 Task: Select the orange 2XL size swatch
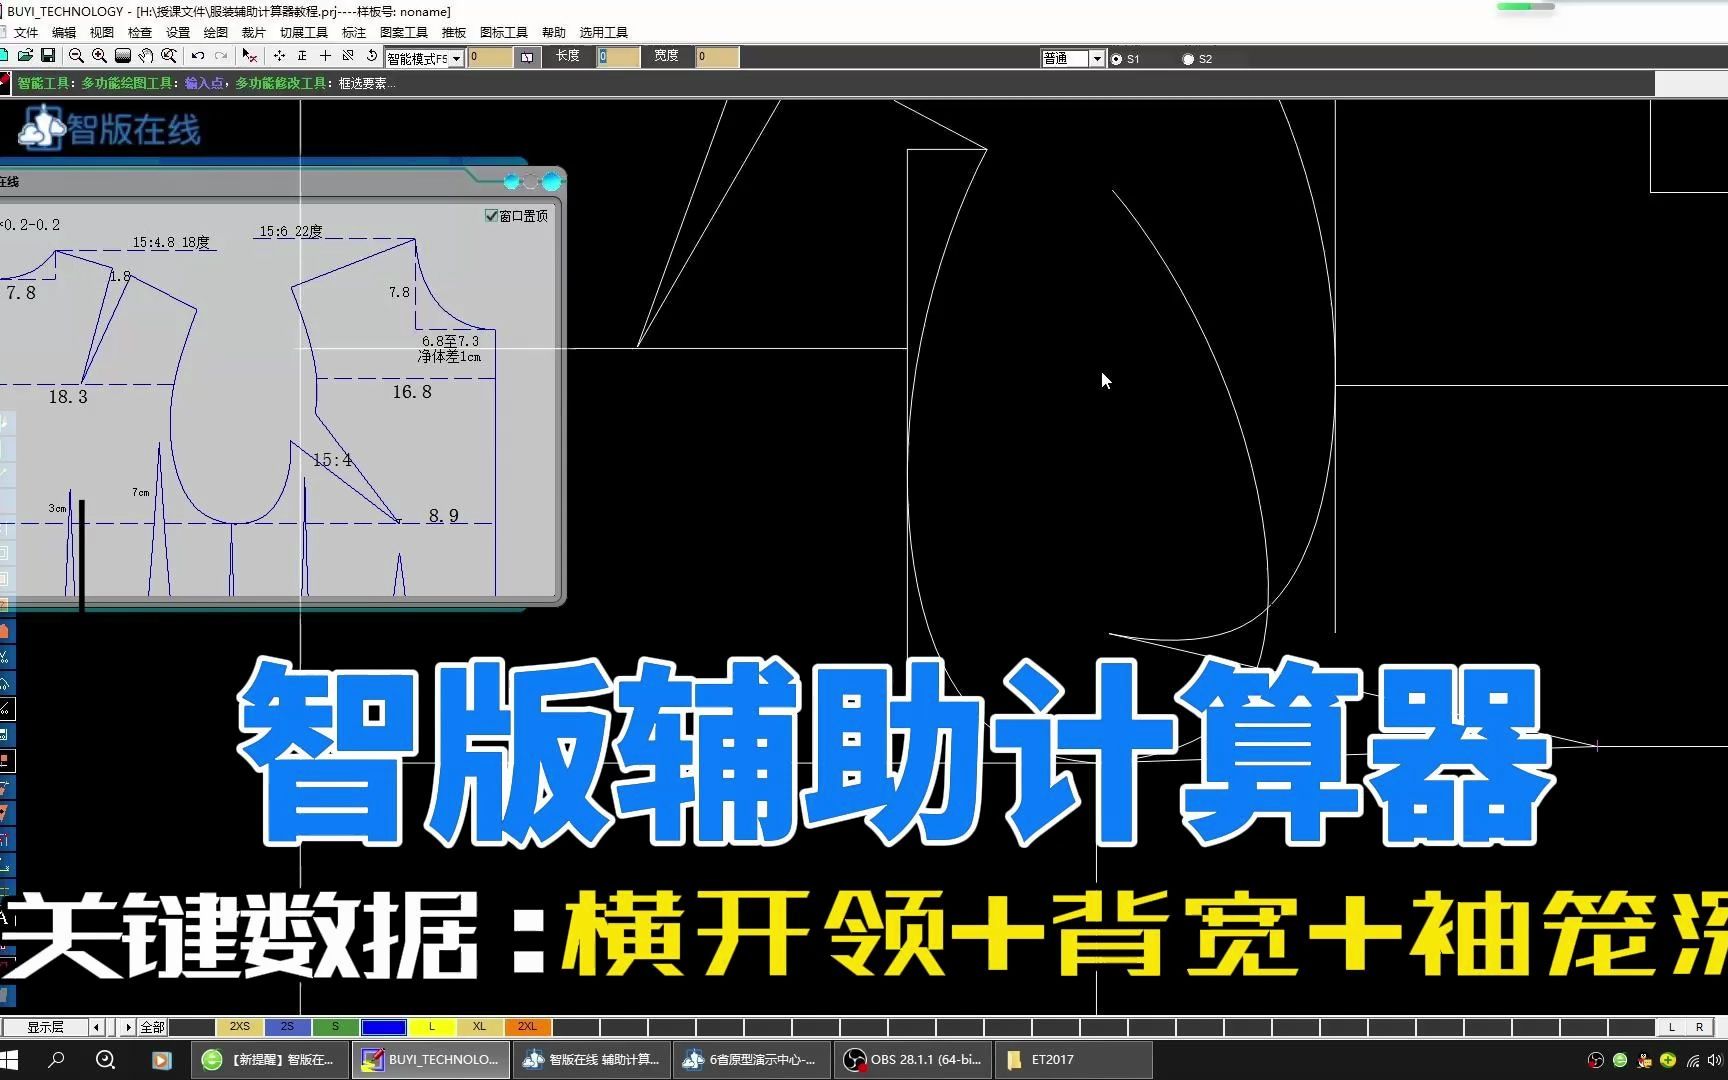[x=528, y=1027]
